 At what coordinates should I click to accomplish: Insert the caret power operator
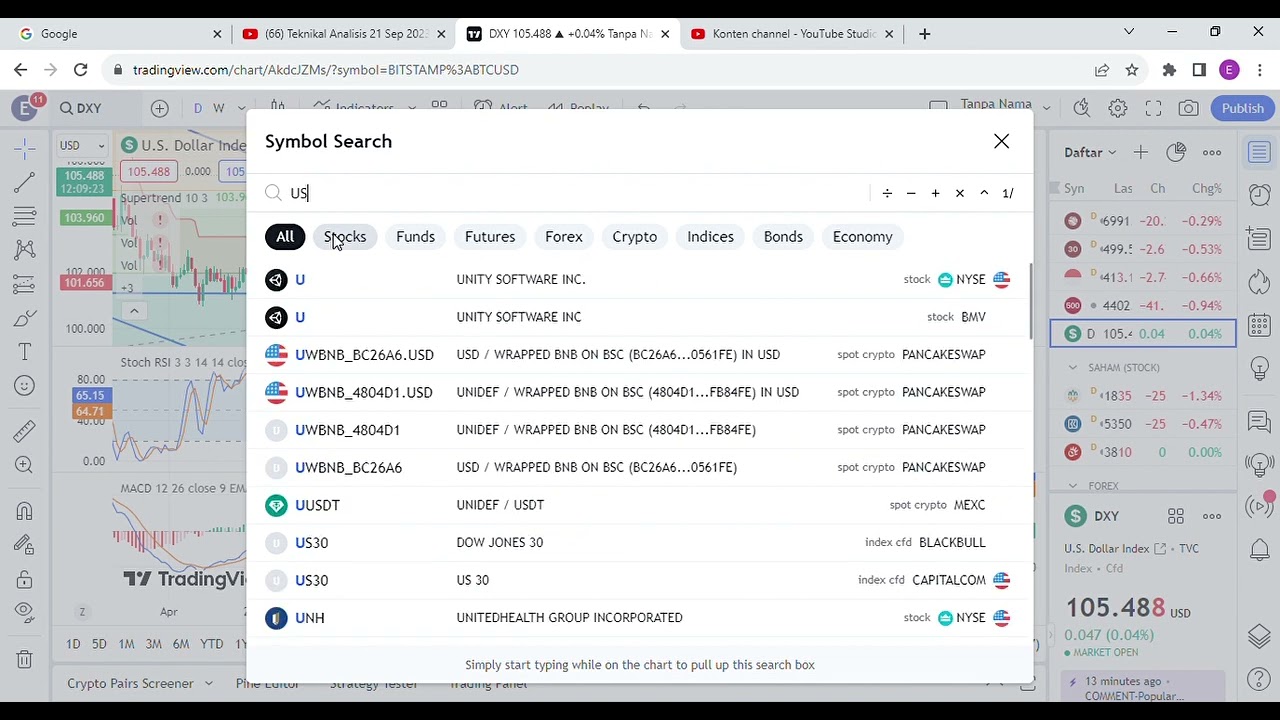(983, 193)
